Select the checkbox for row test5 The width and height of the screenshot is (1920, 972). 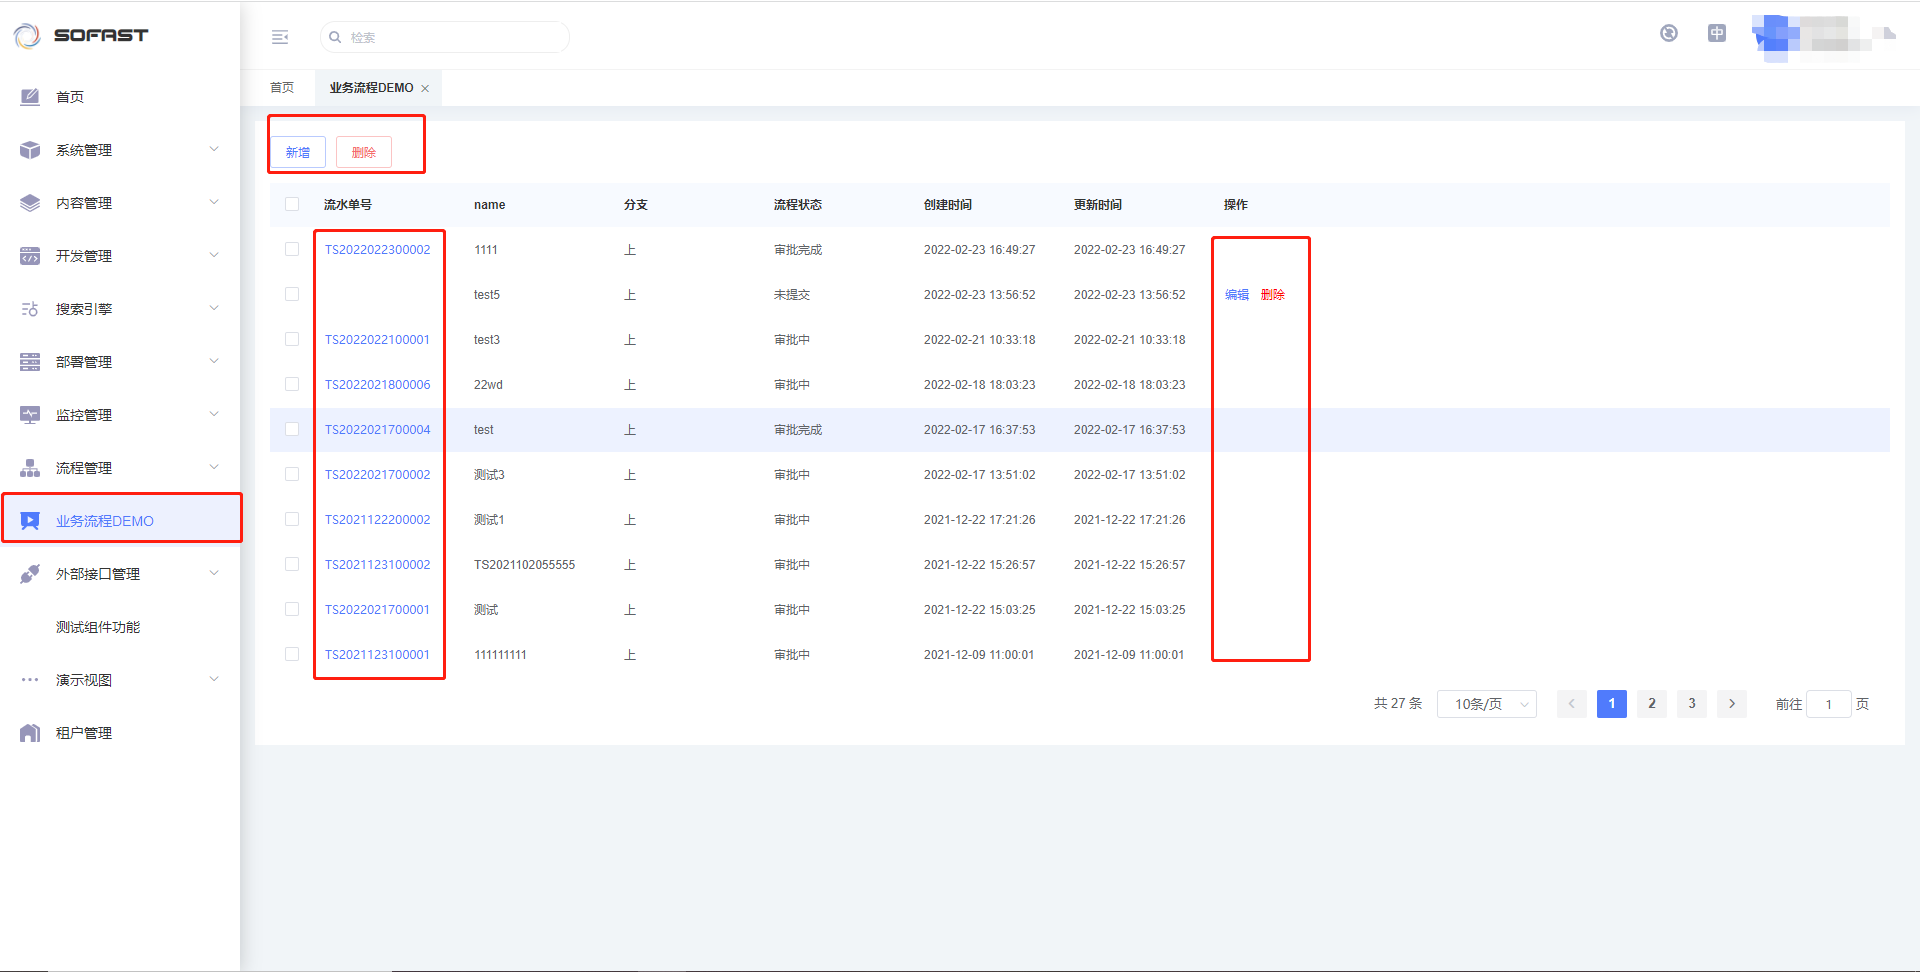(292, 294)
